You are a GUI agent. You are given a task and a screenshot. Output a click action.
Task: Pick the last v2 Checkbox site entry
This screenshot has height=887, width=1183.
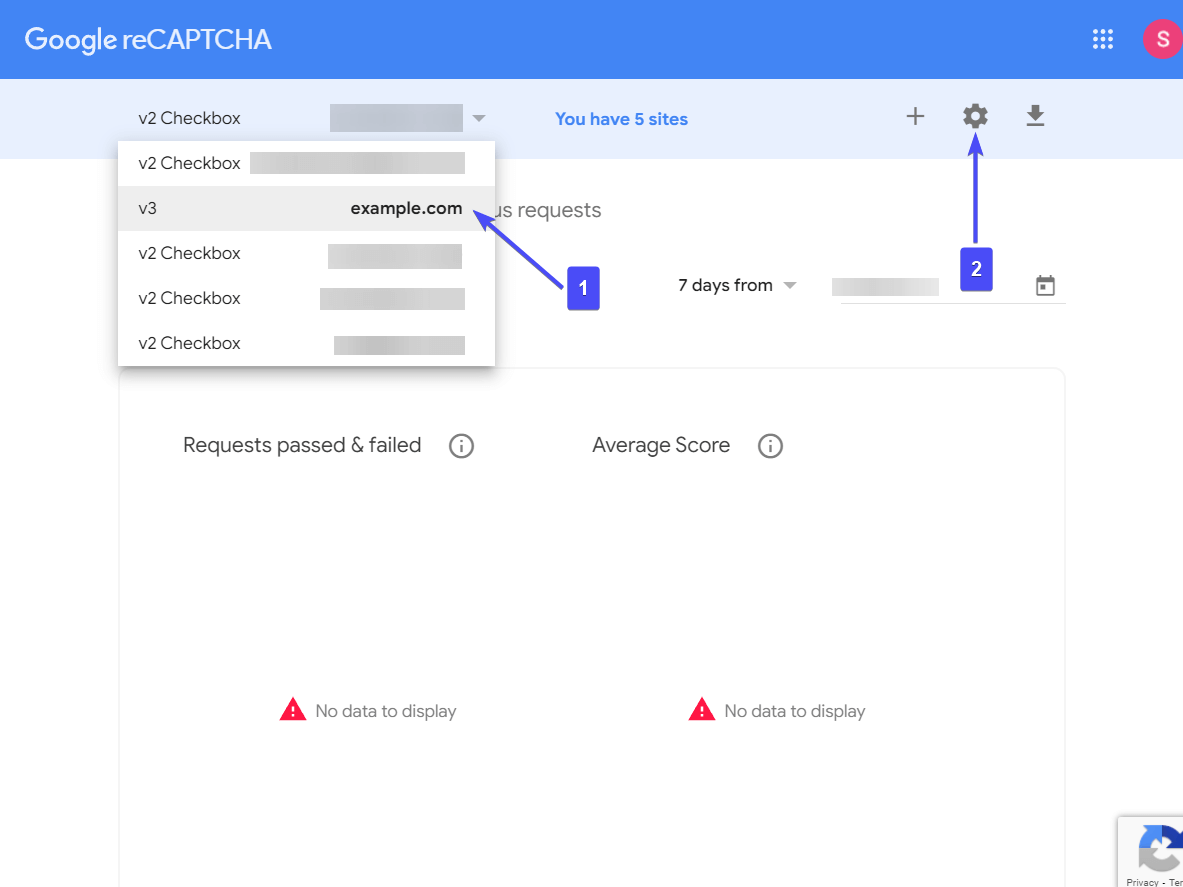click(306, 343)
